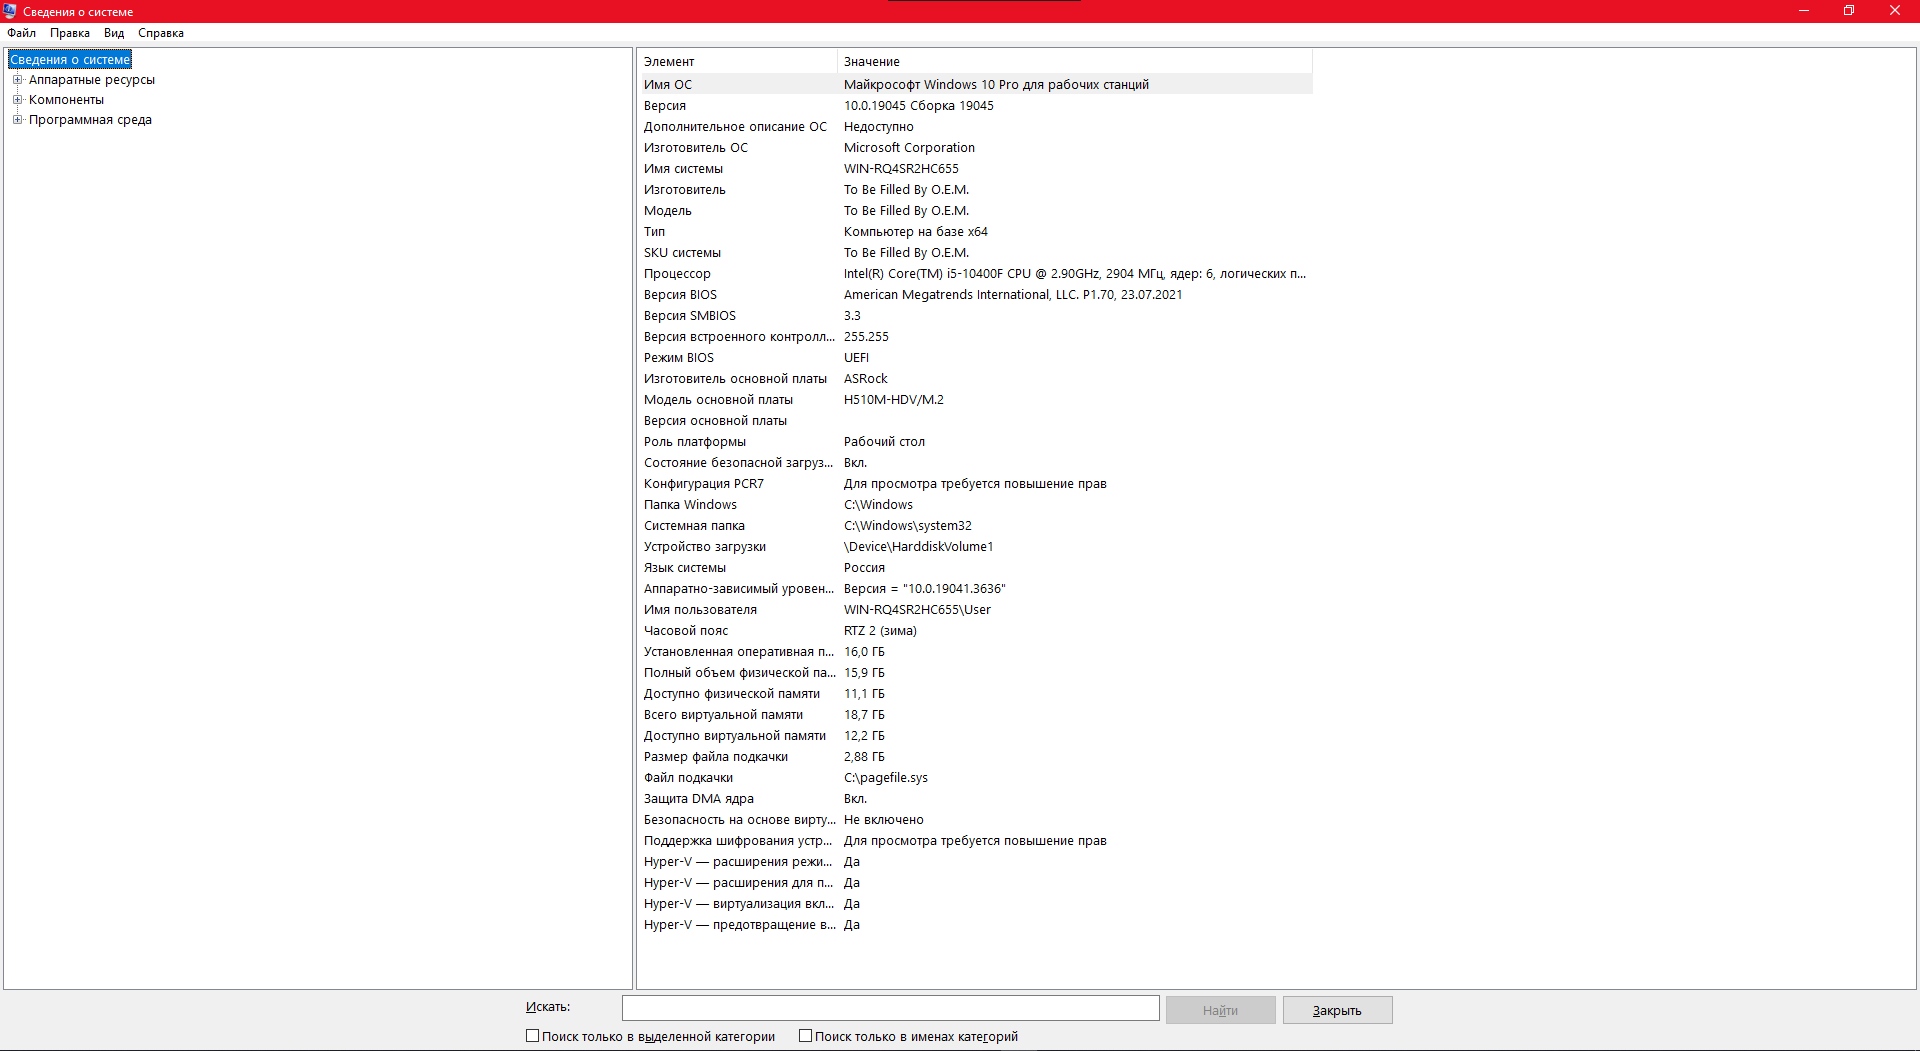This screenshot has height=1051, width=1920.
Task: Select the Имя системы row label
Action: [683, 169]
